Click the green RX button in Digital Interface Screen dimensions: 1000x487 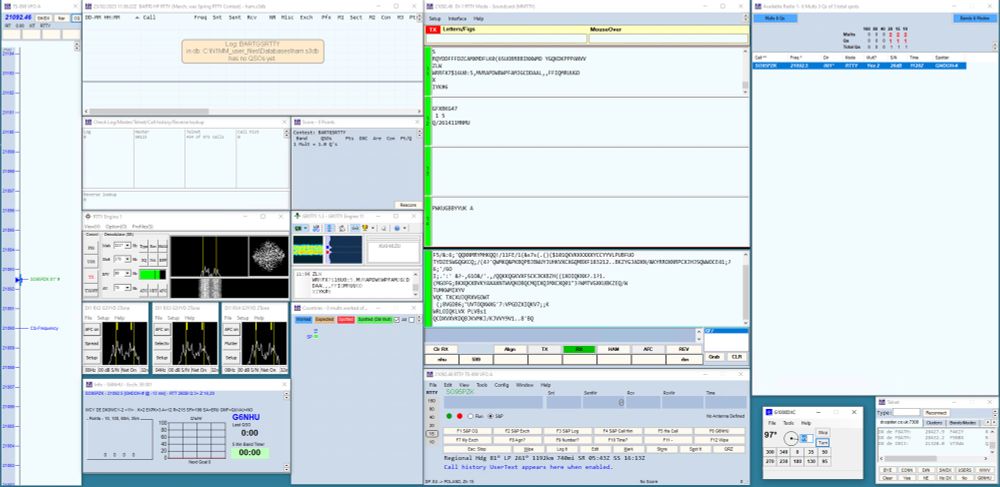coord(578,349)
